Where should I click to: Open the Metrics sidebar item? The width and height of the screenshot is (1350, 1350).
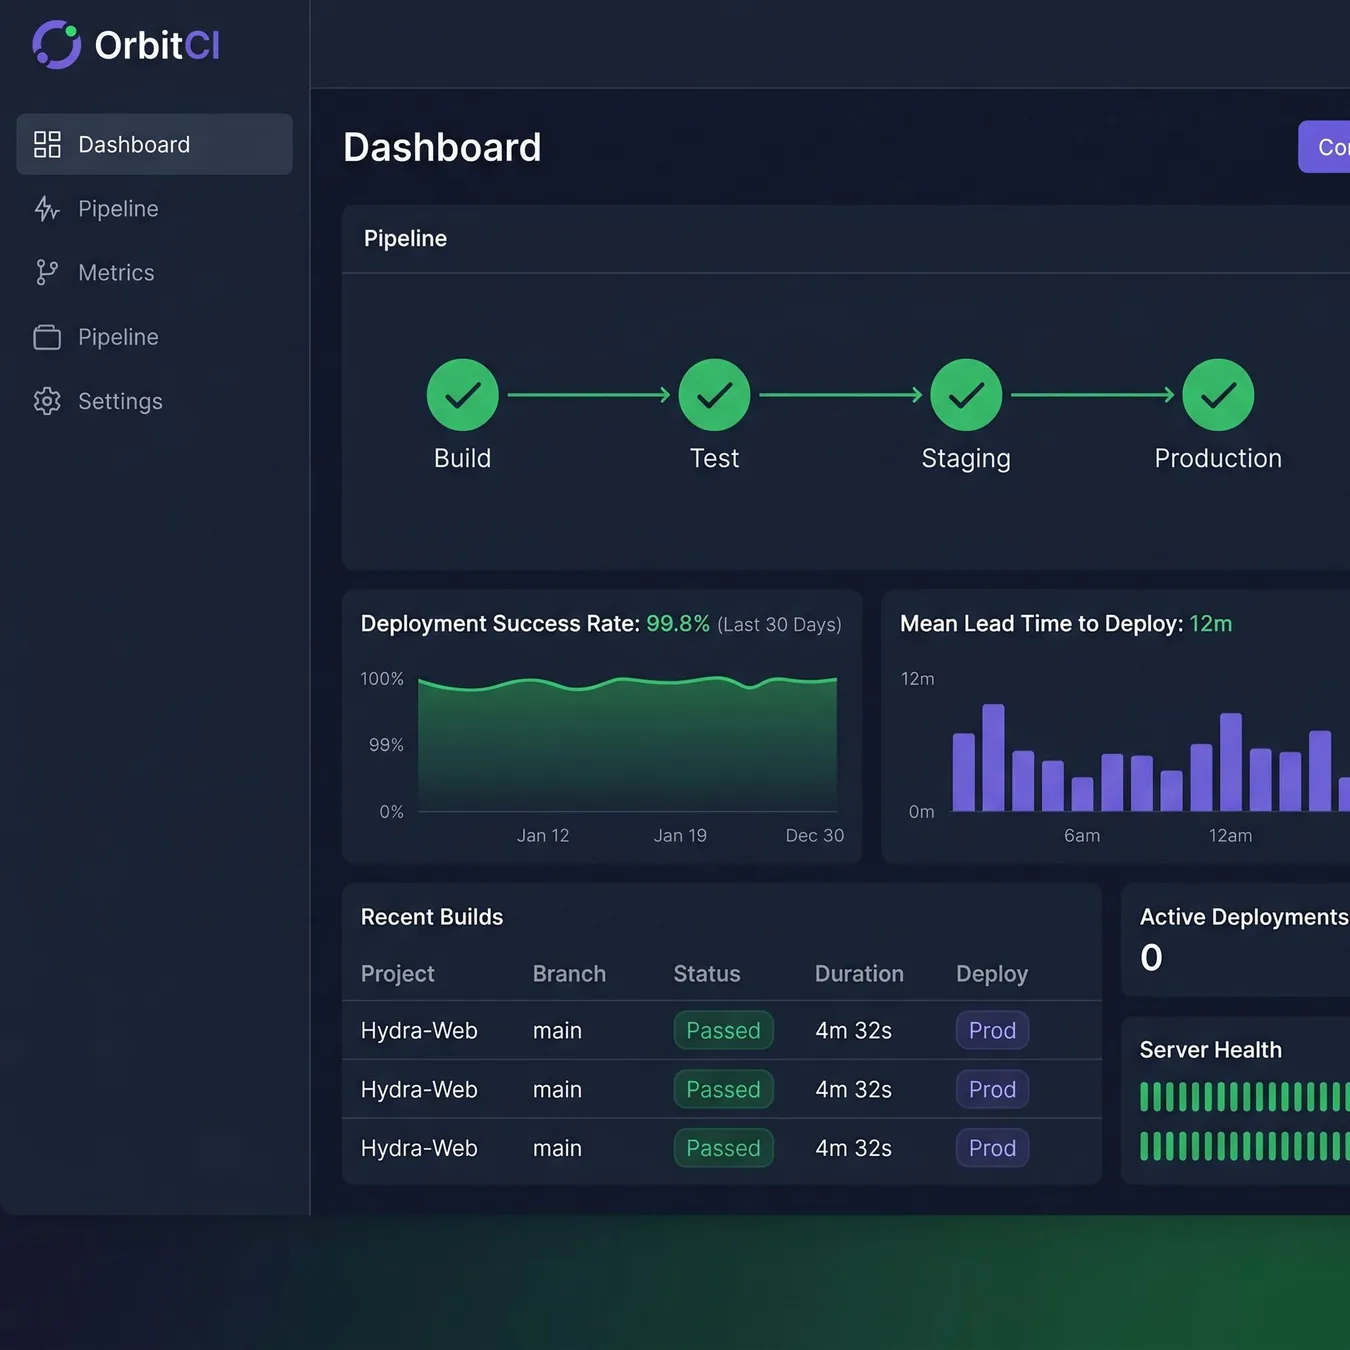coord(155,273)
